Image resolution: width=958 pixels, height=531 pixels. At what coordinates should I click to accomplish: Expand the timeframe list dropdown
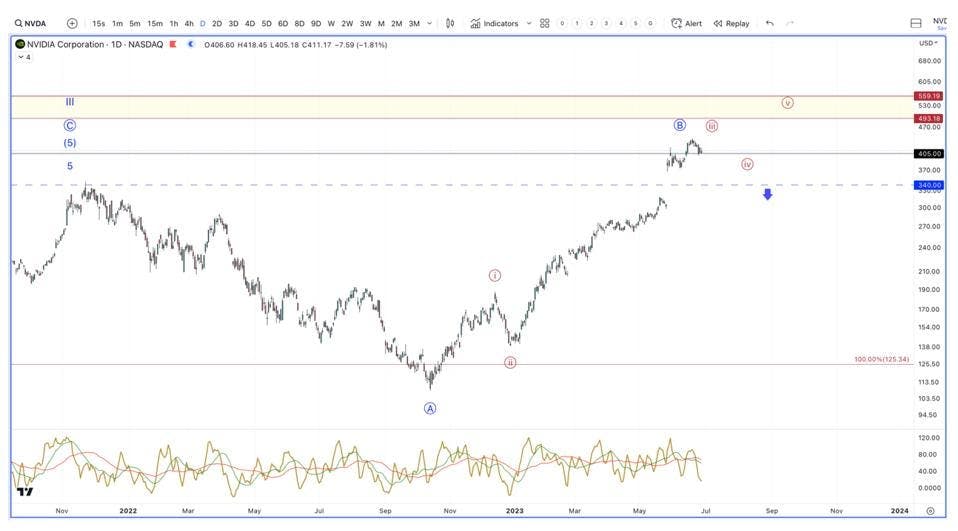(430, 23)
